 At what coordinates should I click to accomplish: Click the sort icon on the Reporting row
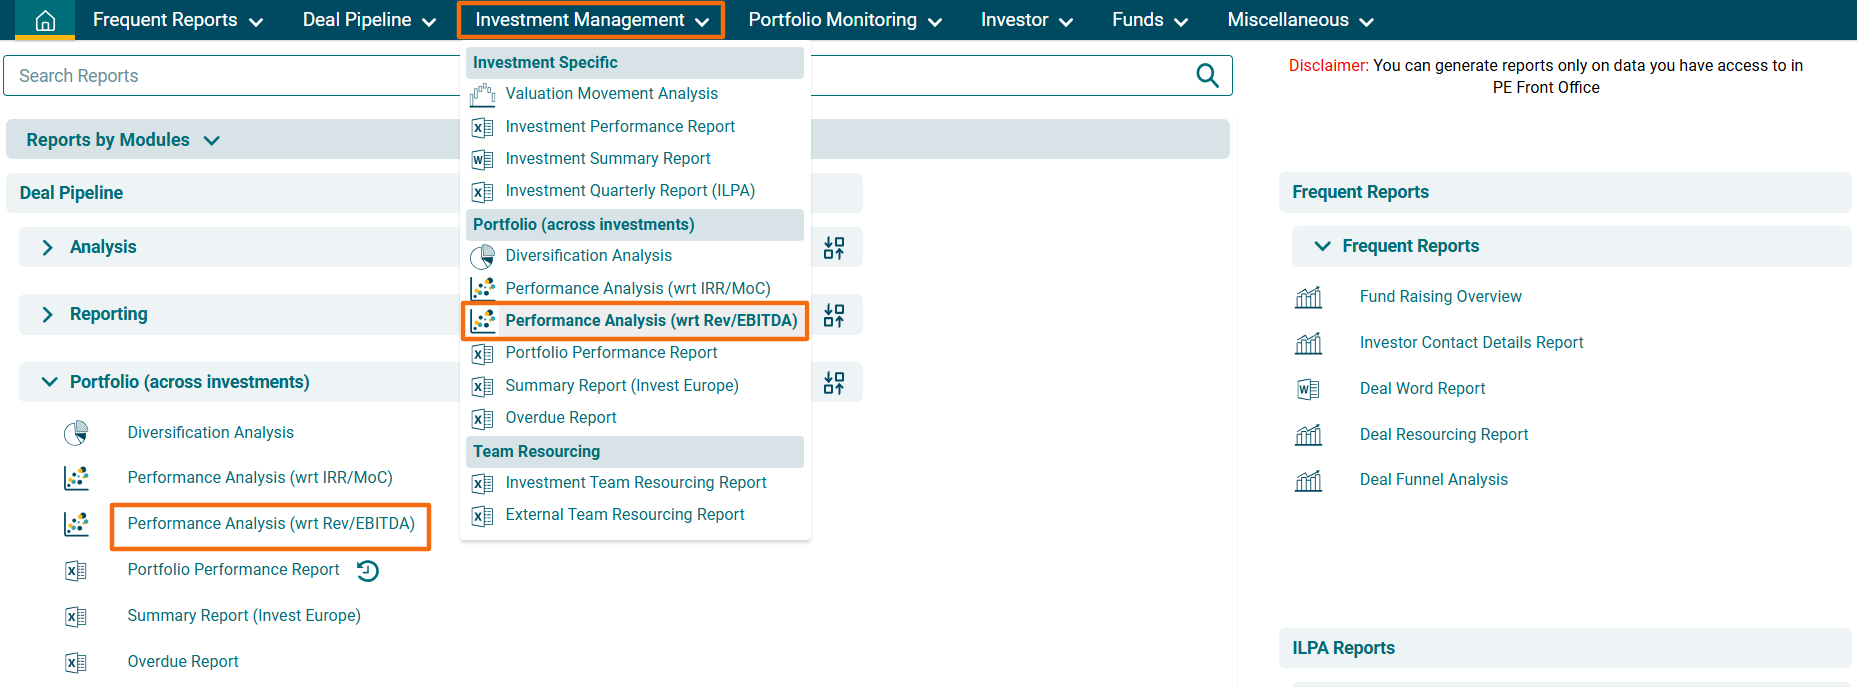834,316
